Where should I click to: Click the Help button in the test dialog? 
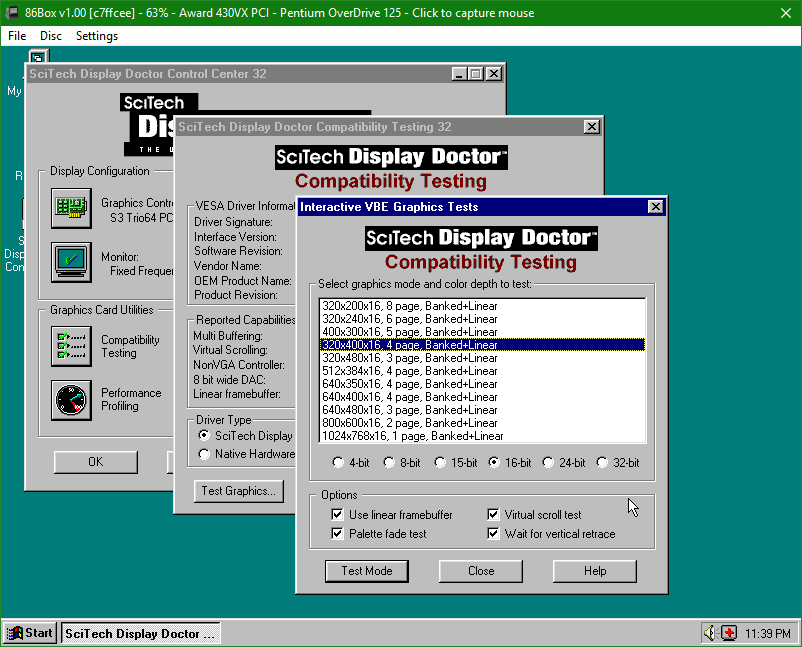[x=594, y=571]
